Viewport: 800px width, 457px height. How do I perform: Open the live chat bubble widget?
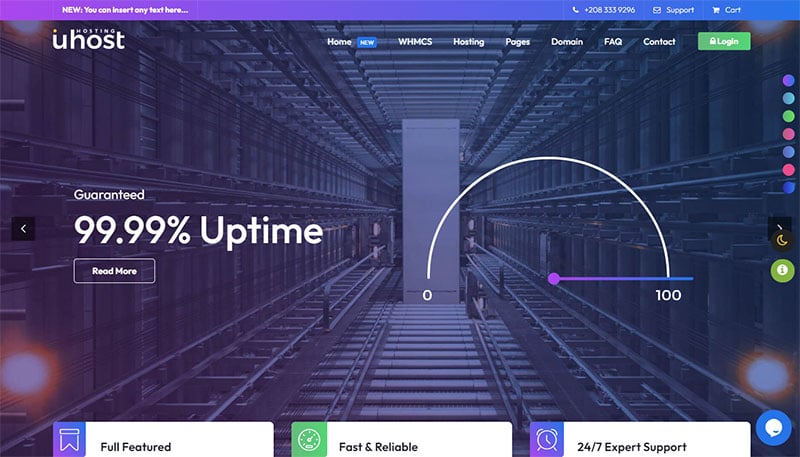tap(773, 428)
